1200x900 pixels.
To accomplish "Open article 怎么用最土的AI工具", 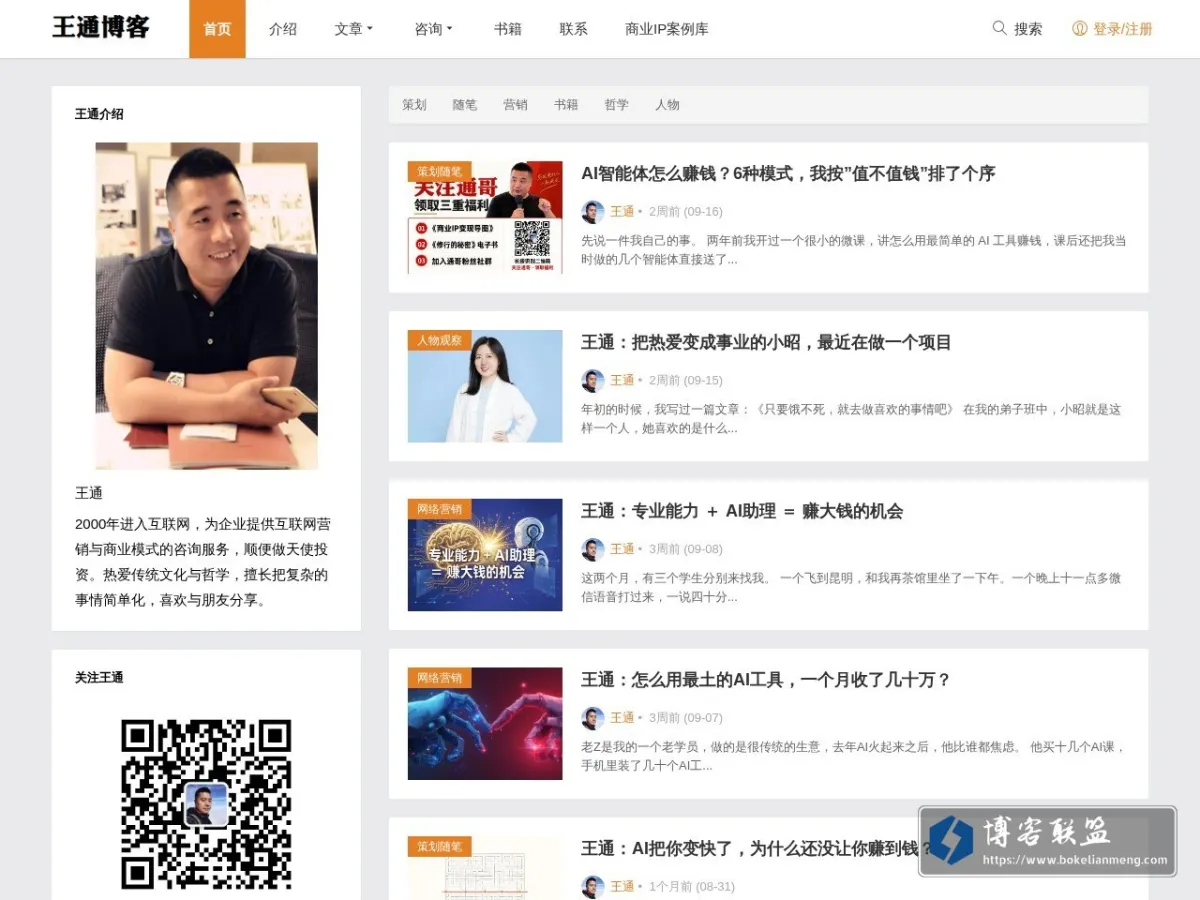I will (x=766, y=680).
